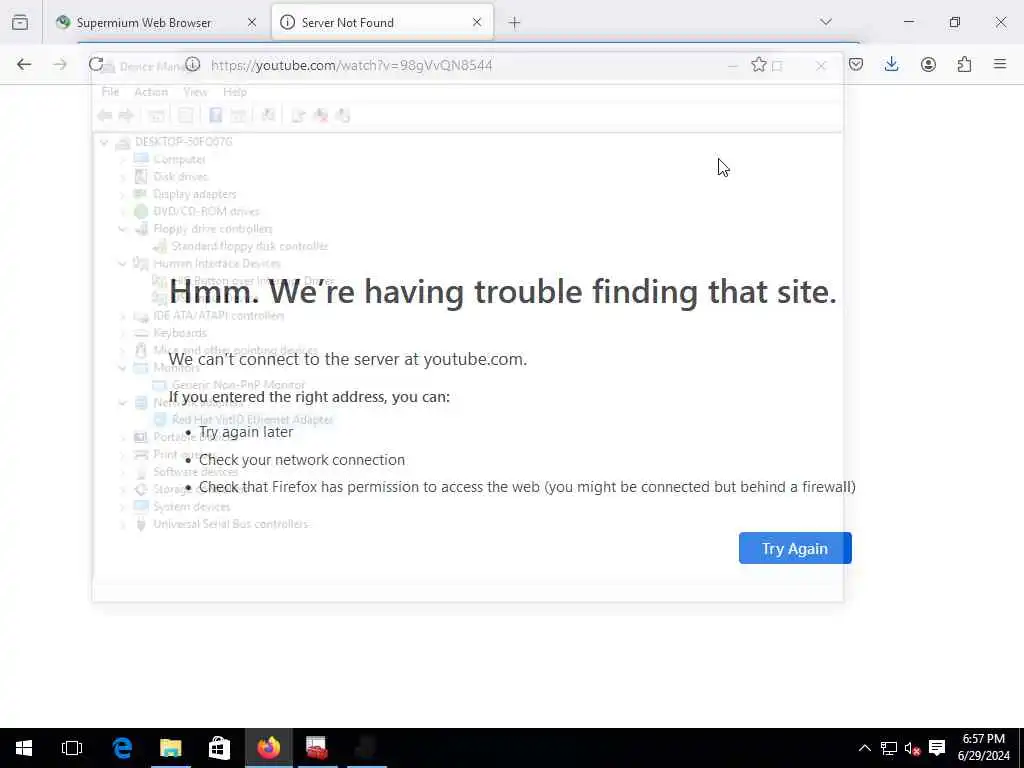Expand Keyboards node in Device Manager
Image resolution: width=1024 pixels, height=768 pixels.
(x=122, y=333)
